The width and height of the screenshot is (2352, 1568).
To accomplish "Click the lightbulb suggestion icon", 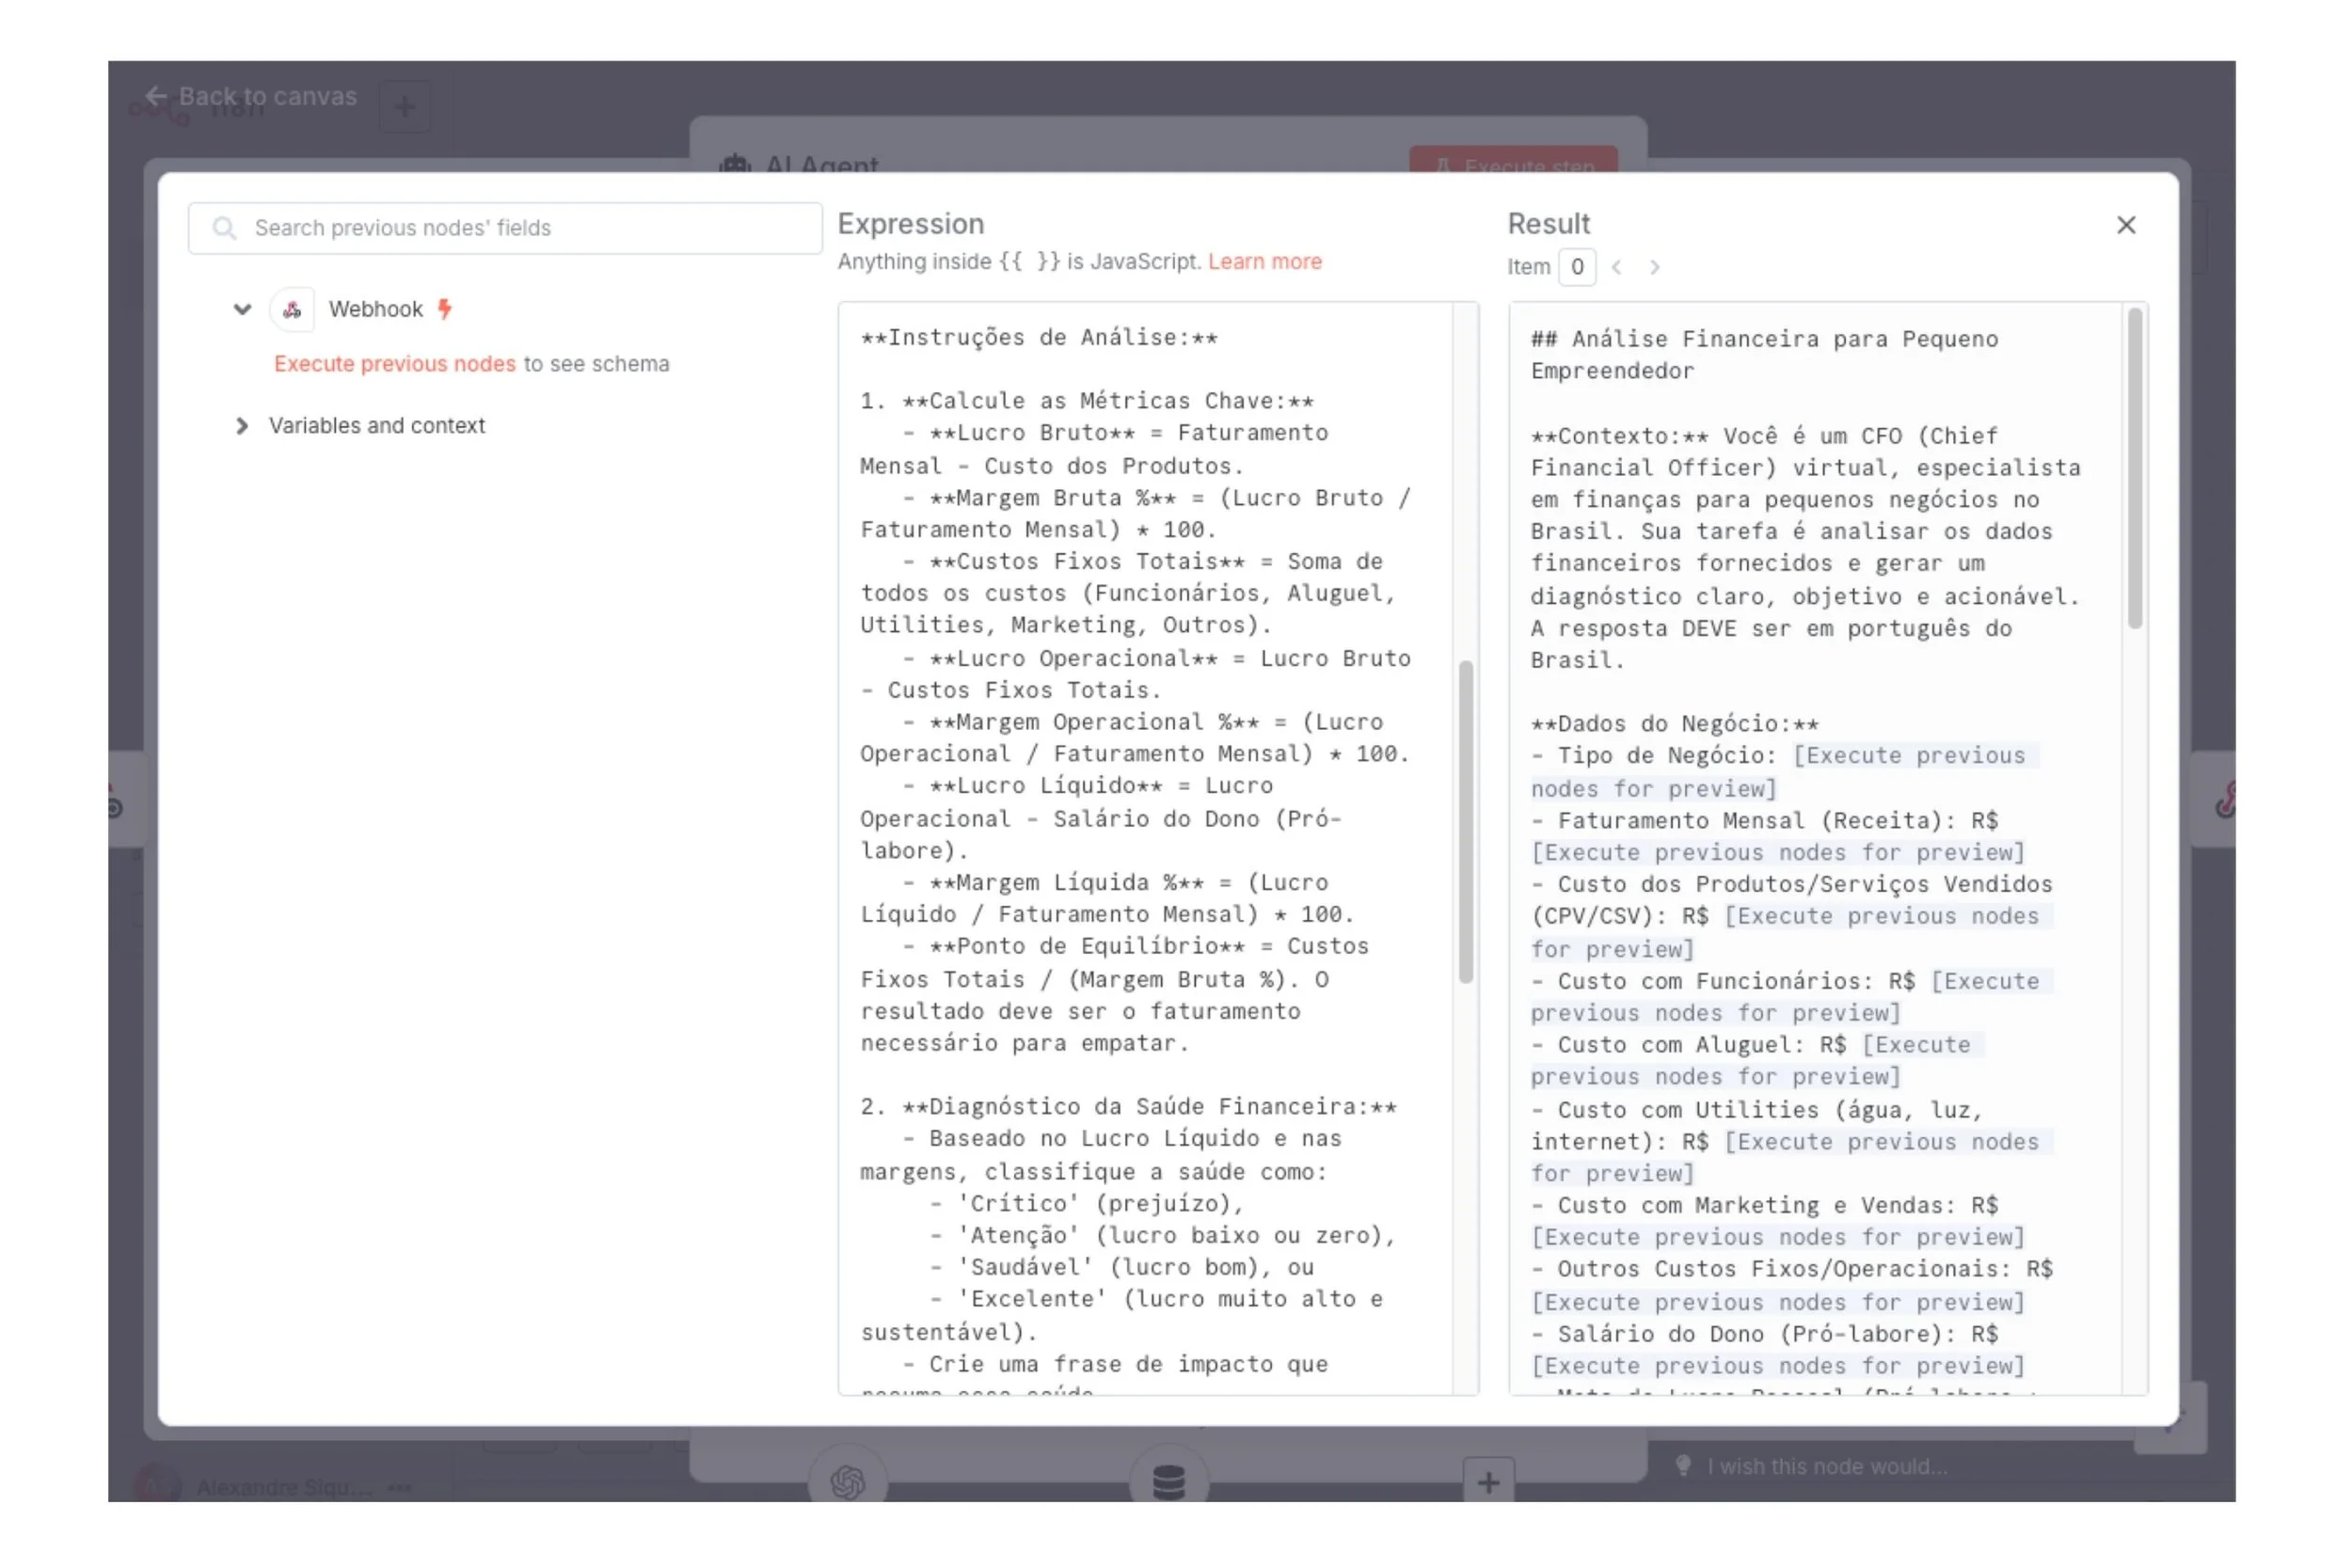I will (x=1683, y=1466).
